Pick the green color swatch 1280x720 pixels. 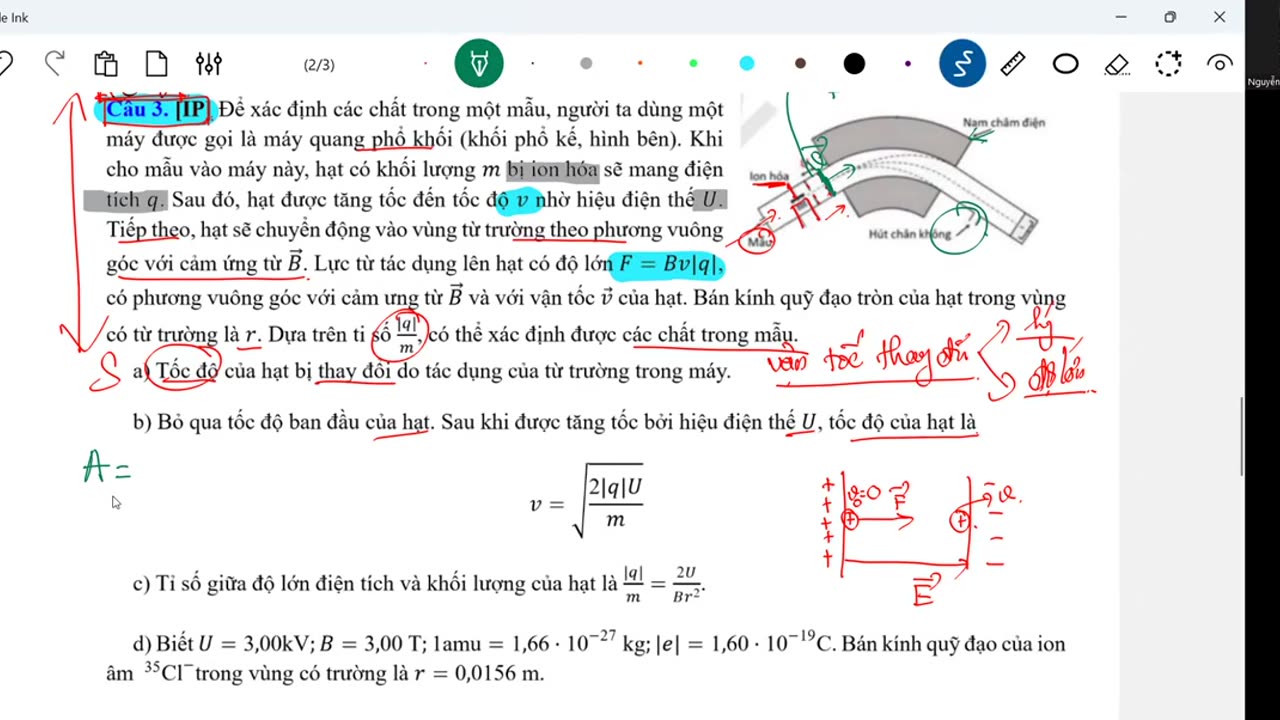click(x=693, y=64)
